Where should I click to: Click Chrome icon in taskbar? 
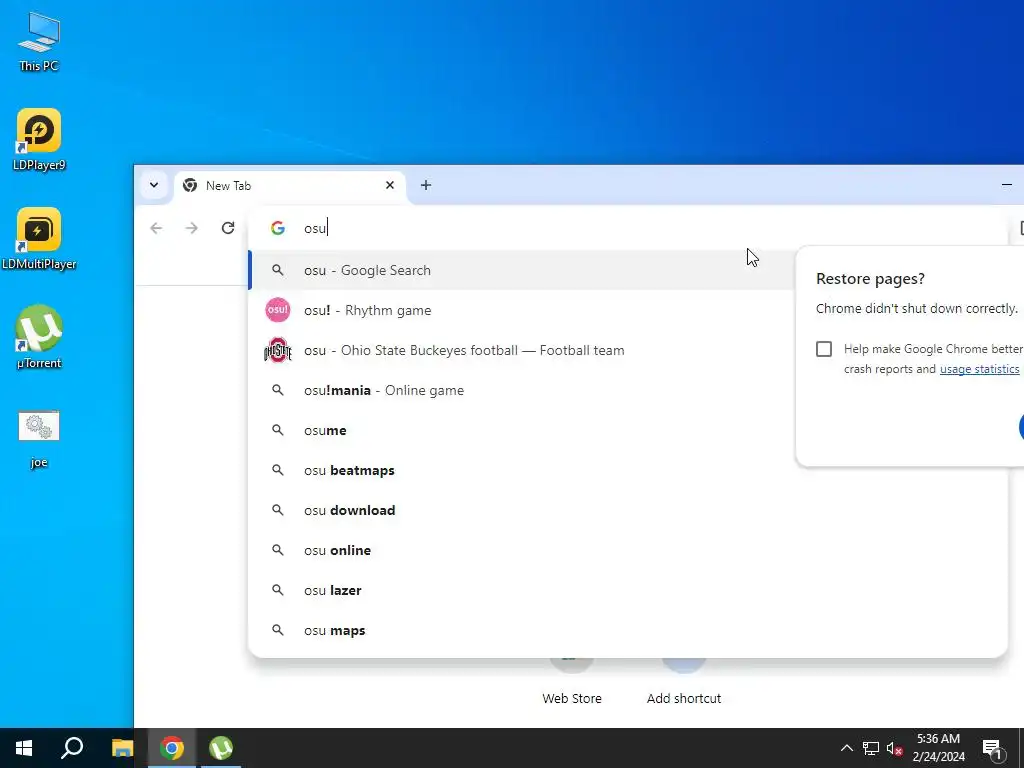tap(172, 748)
